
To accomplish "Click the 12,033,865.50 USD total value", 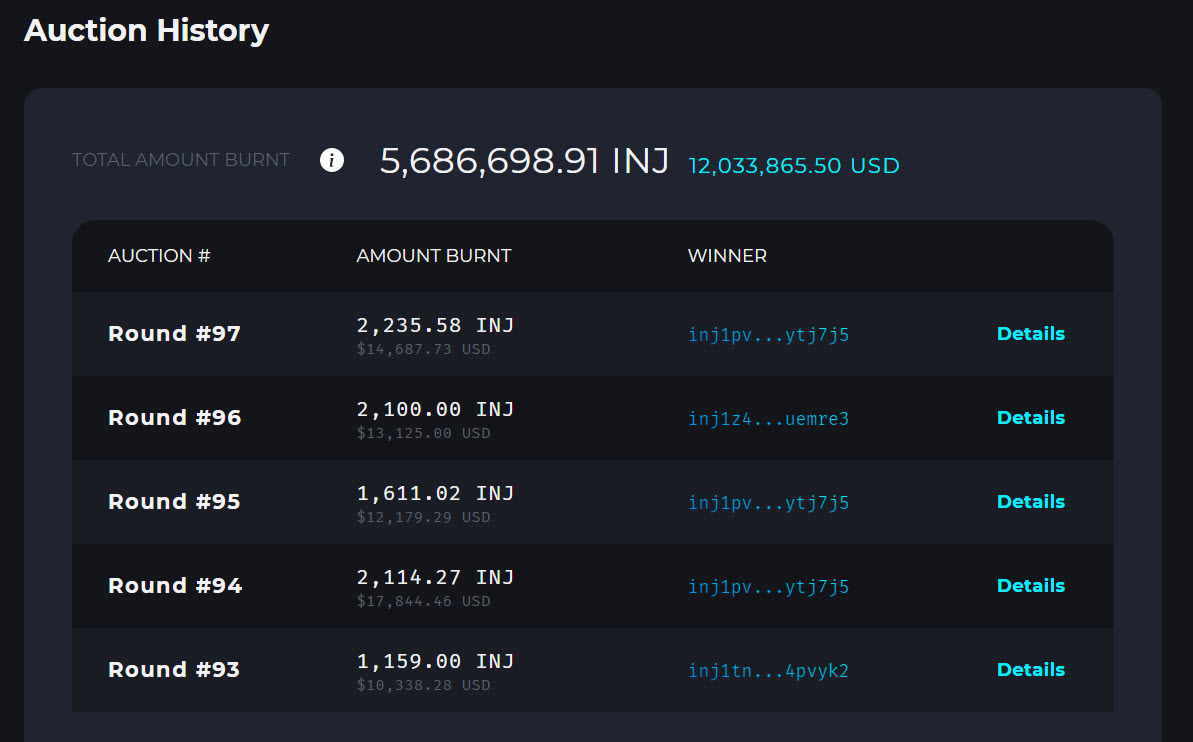I will [794, 166].
